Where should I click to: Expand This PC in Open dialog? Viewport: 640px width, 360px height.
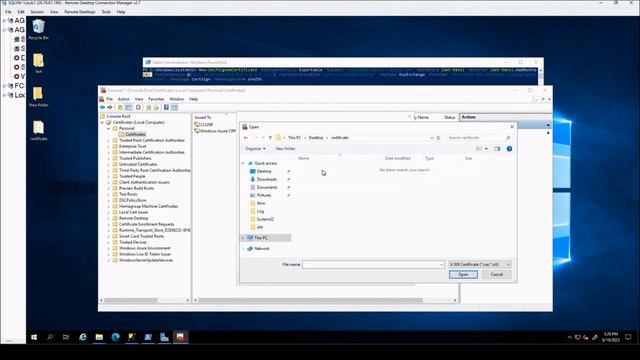point(243,238)
